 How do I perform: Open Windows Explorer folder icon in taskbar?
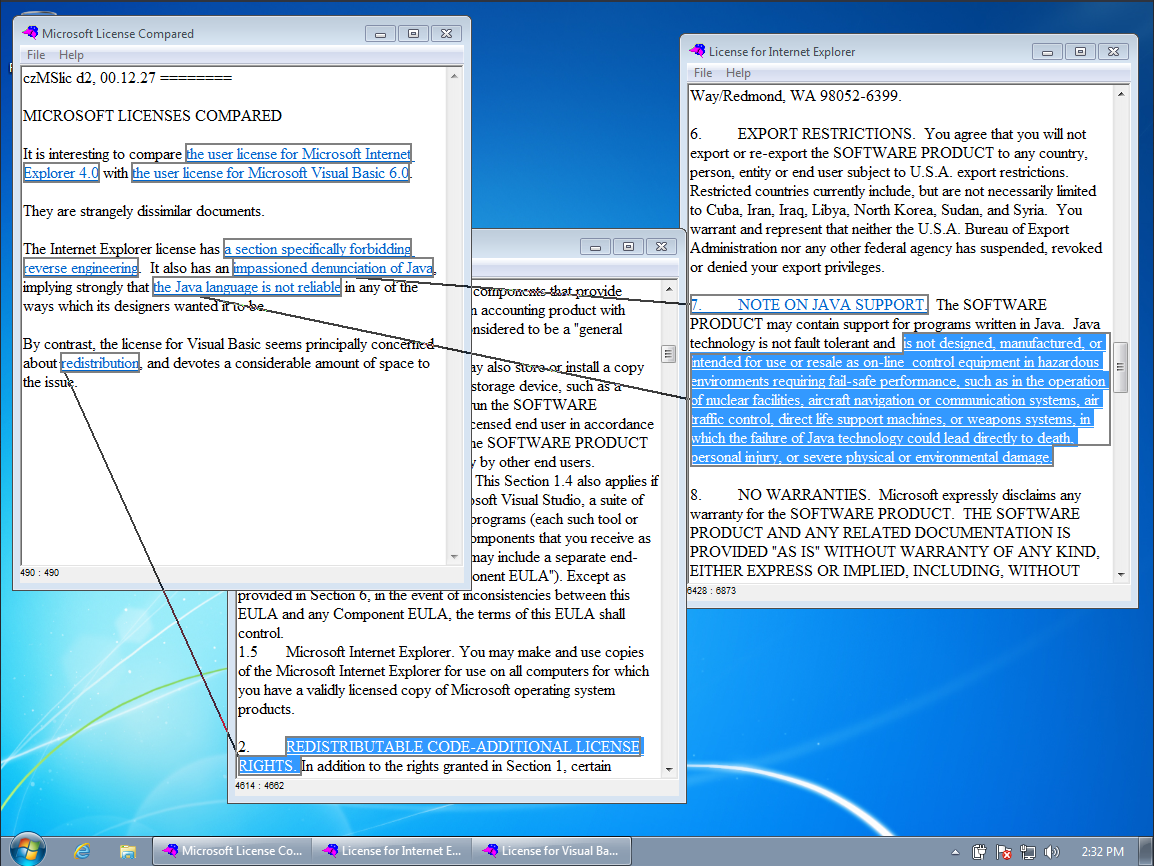click(x=128, y=851)
